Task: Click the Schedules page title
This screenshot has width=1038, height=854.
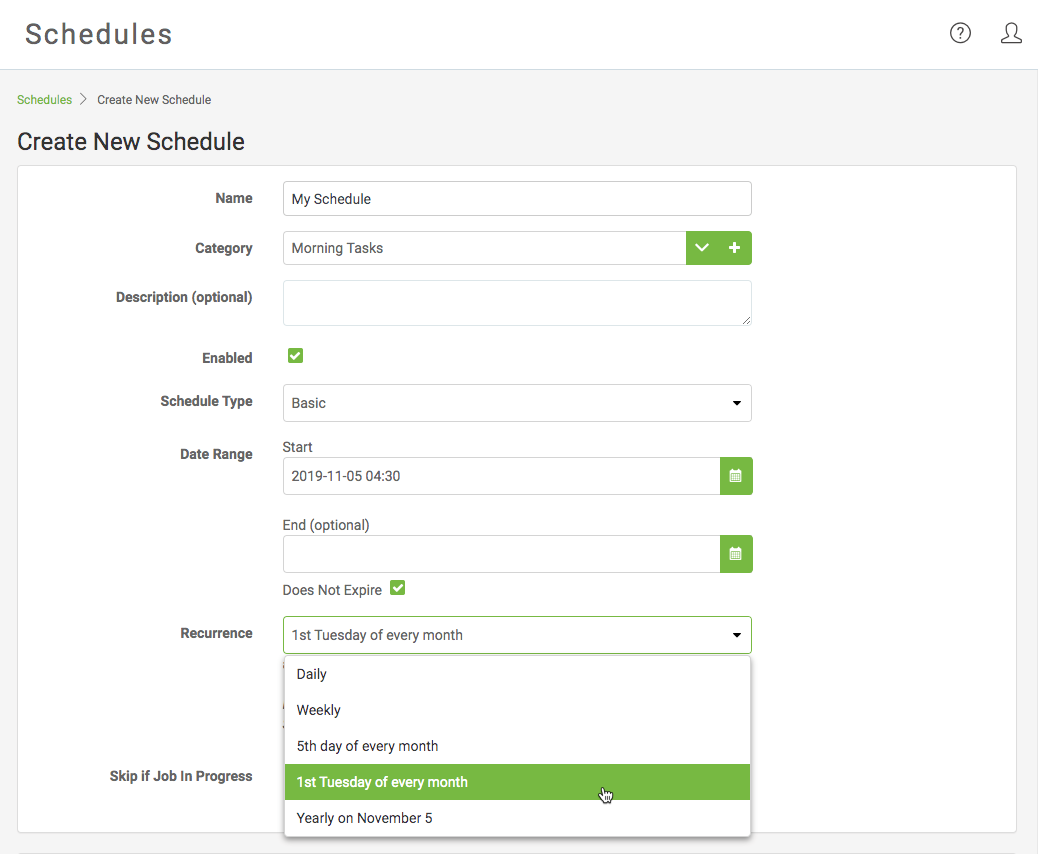Action: click(99, 34)
